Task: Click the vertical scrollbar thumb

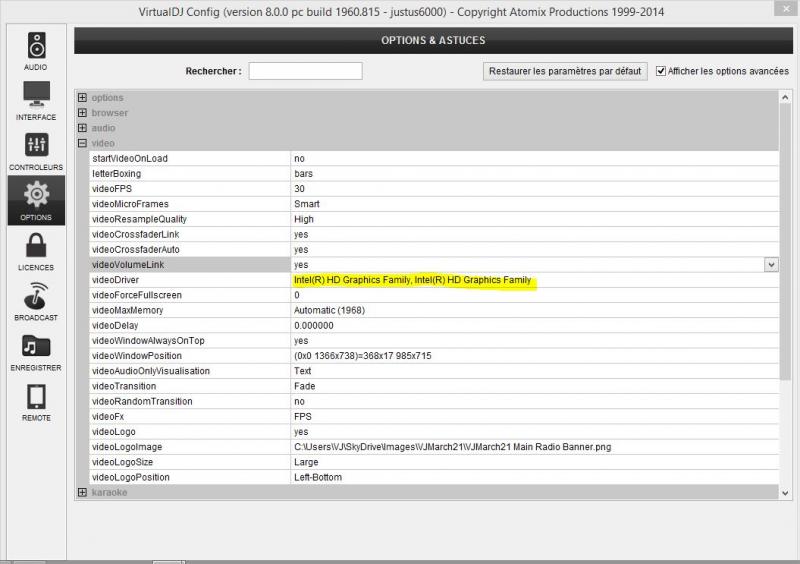Action: click(x=785, y=241)
